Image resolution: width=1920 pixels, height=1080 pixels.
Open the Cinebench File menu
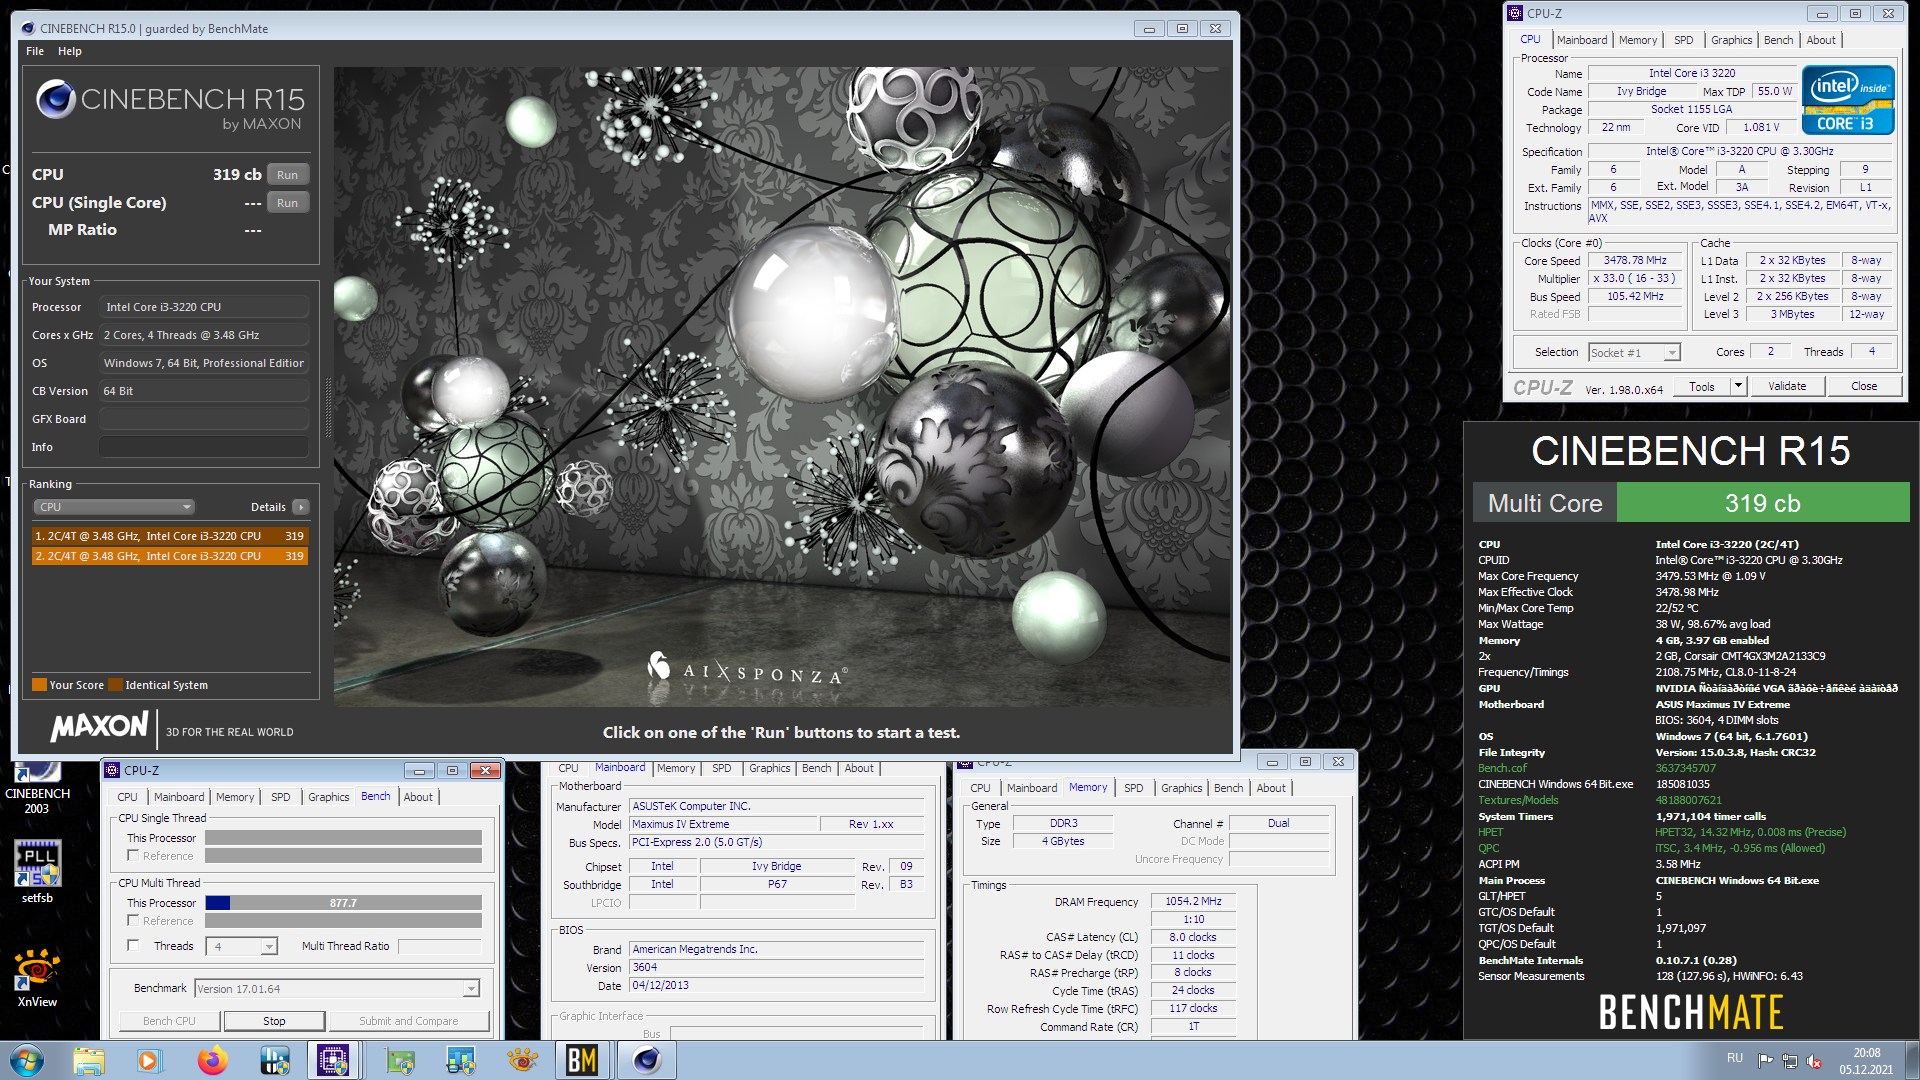tap(35, 51)
